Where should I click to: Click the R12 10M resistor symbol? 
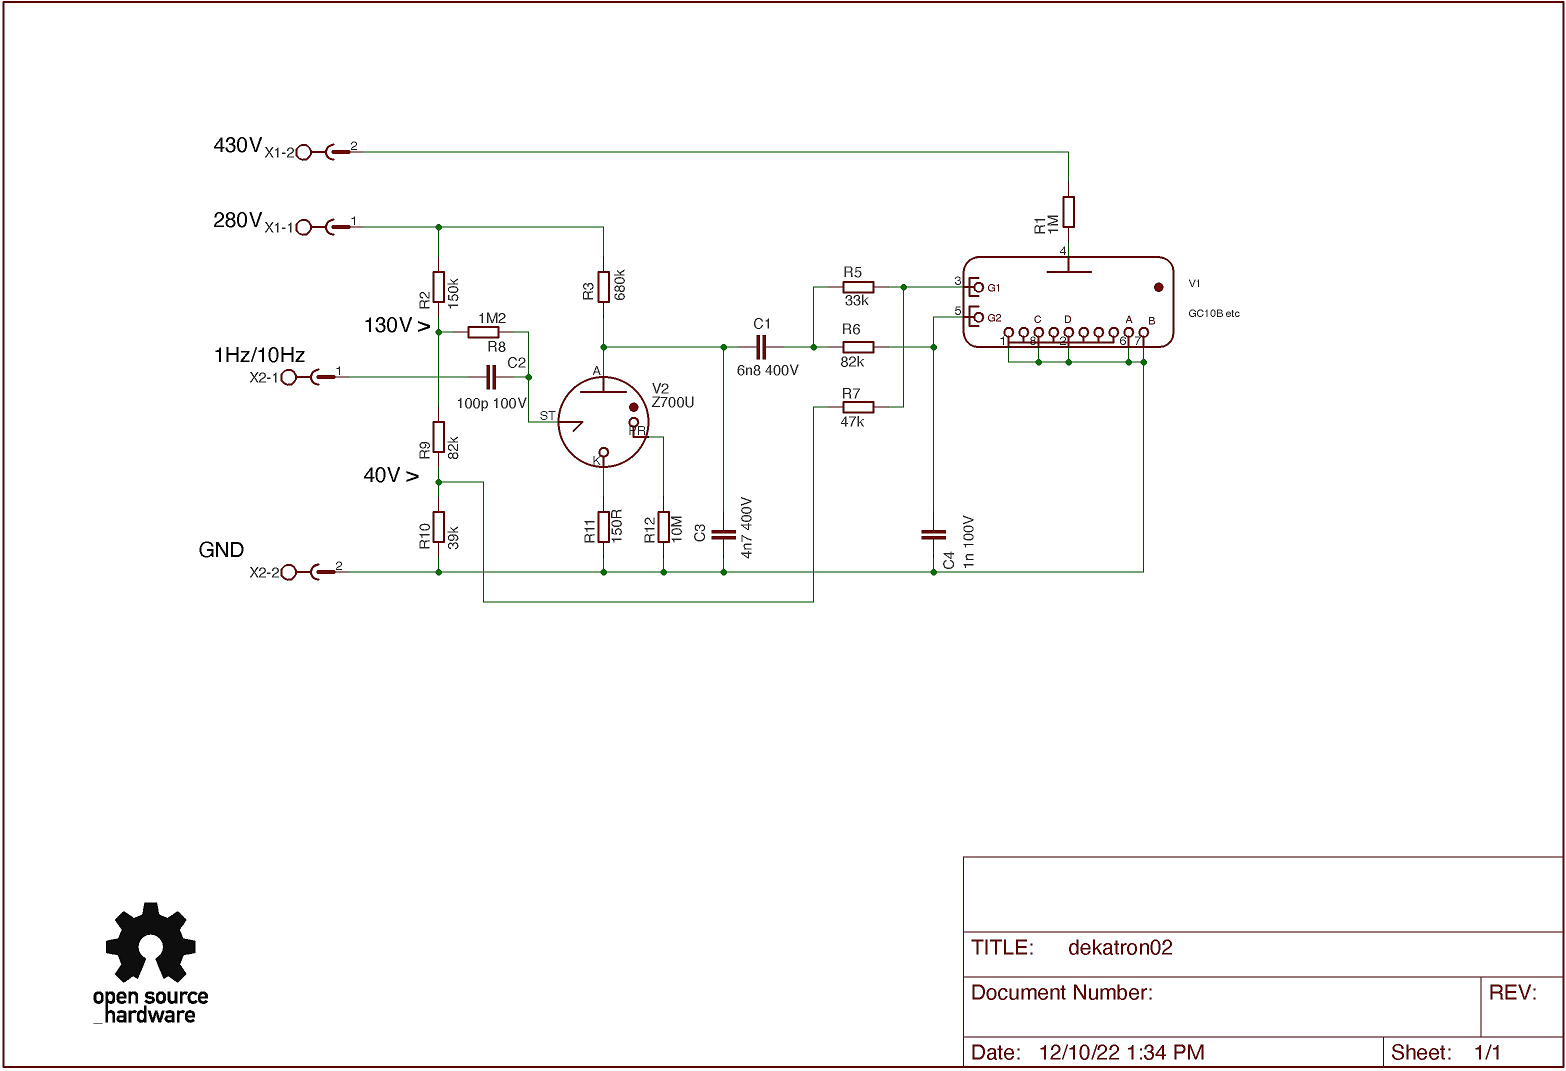click(663, 527)
